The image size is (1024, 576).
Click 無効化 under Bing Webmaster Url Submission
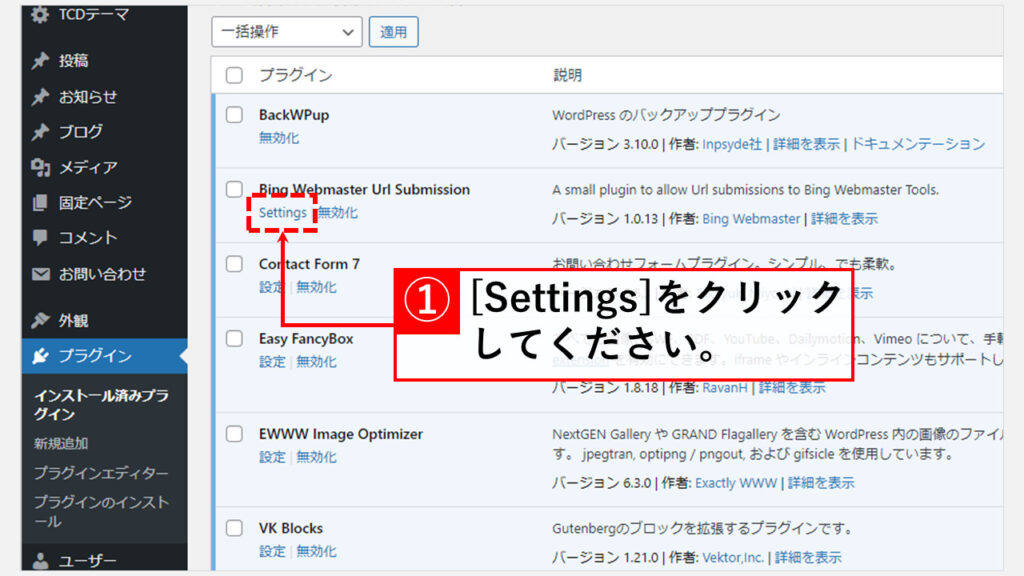coord(338,212)
